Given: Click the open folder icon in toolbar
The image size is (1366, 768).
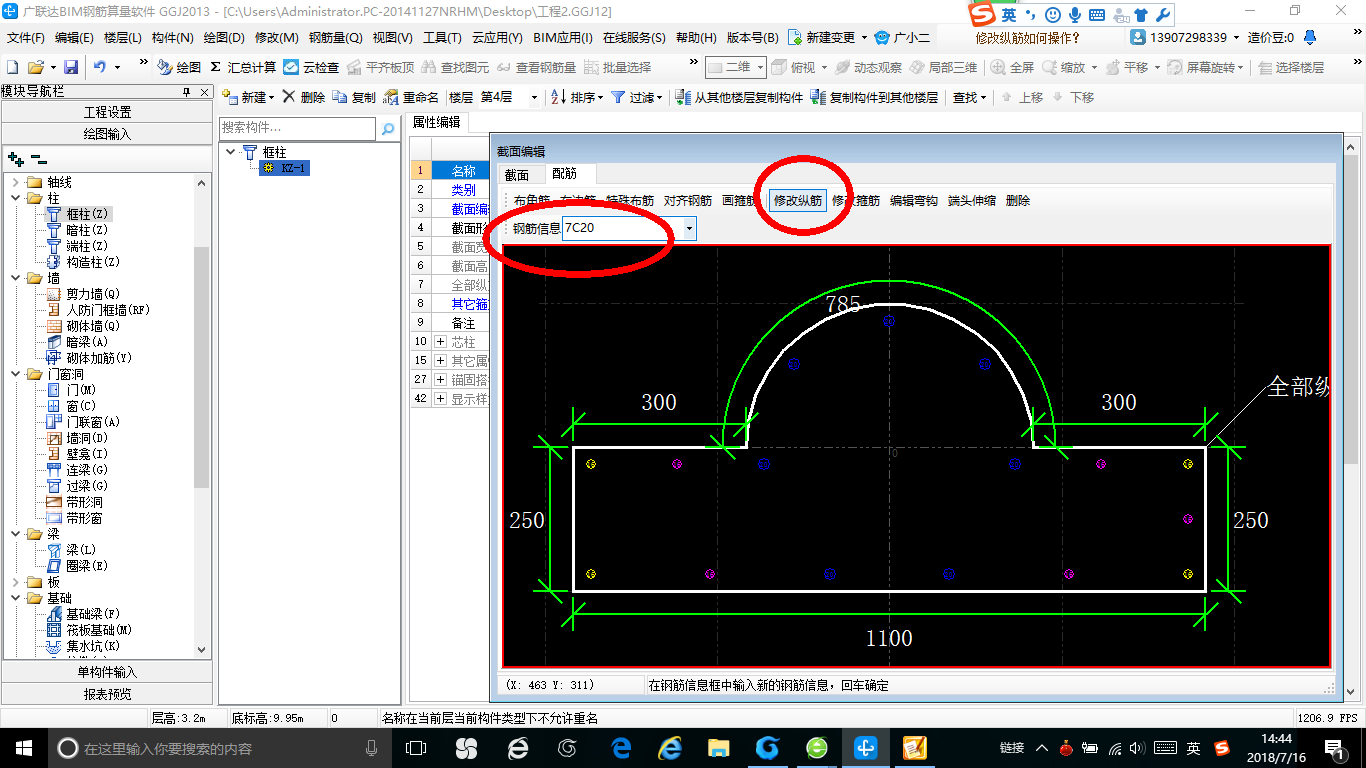Looking at the screenshot, I should (36, 67).
